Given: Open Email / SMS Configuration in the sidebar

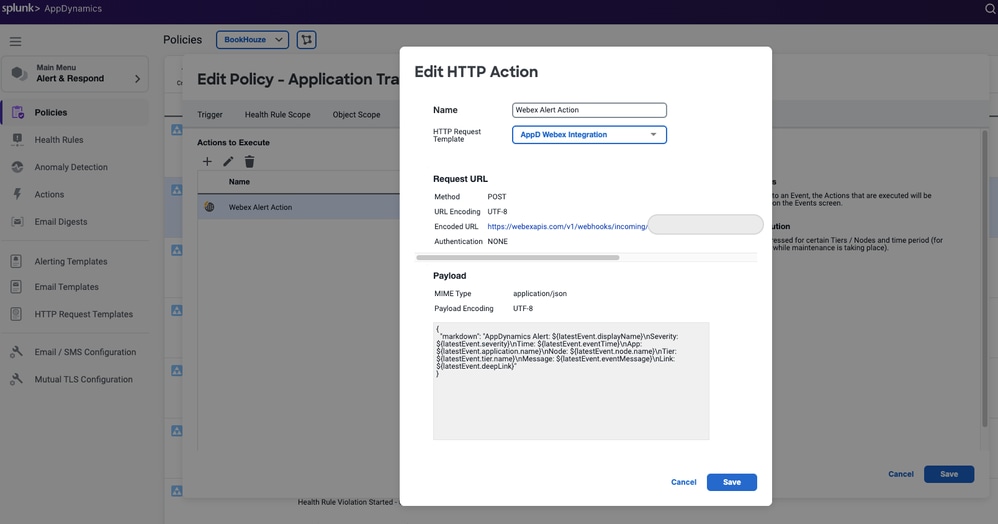Looking at the screenshot, I should [x=85, y=352].
